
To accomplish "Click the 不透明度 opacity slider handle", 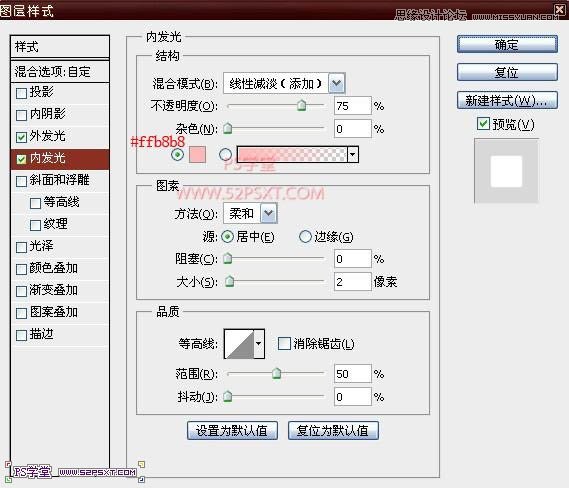I will tap(302, 106).
